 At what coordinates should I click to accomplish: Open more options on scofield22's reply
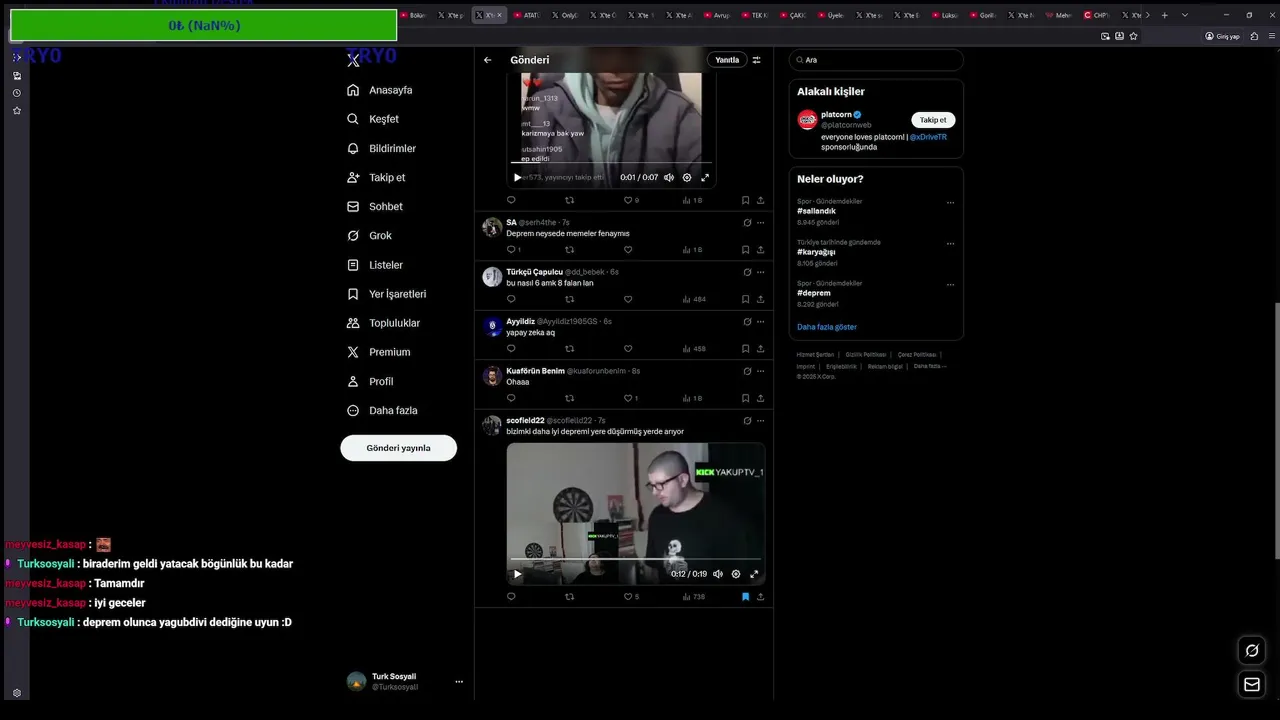[x=761, y=421]
